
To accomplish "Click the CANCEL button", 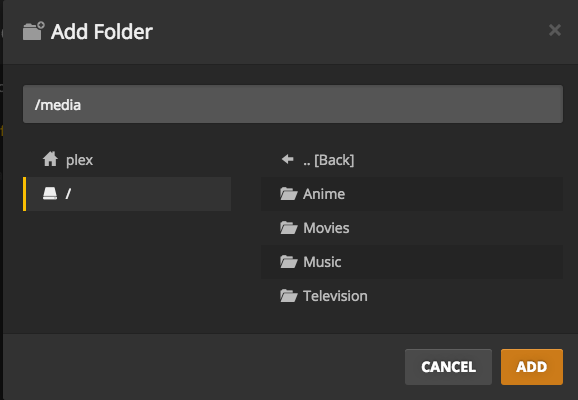I will (x=448, y=367).
